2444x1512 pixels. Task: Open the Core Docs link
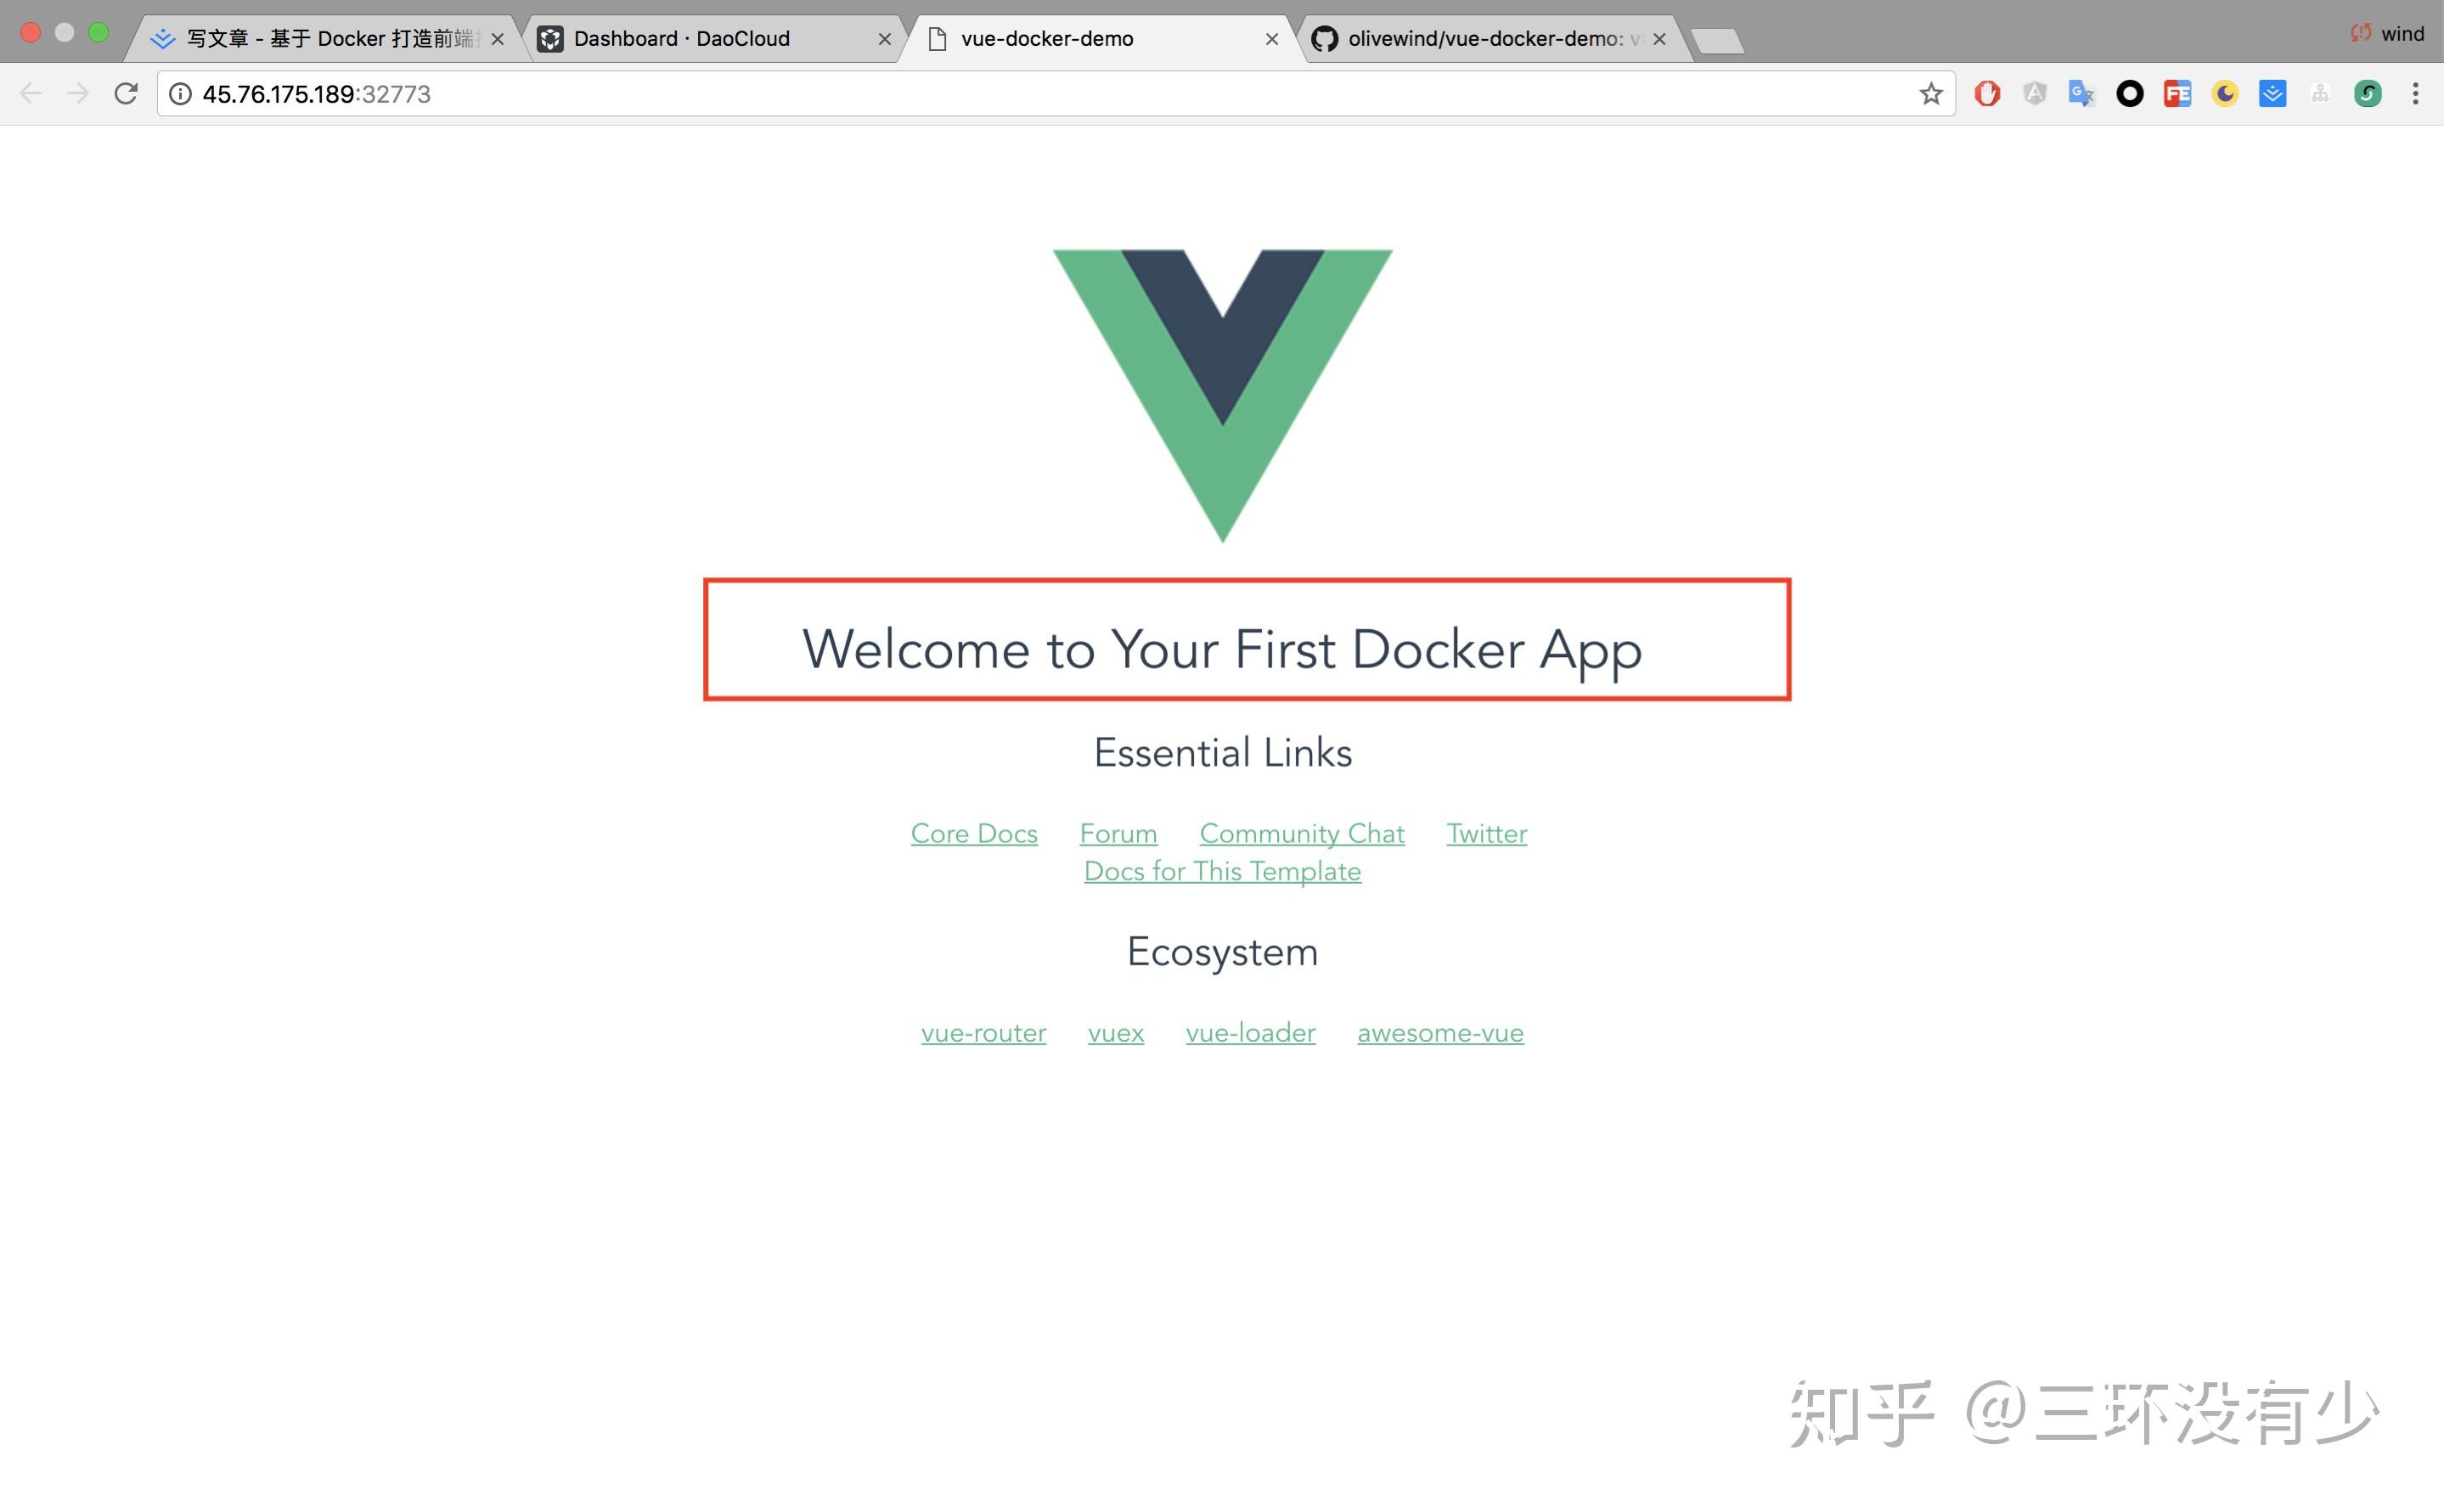pos(973,833)
